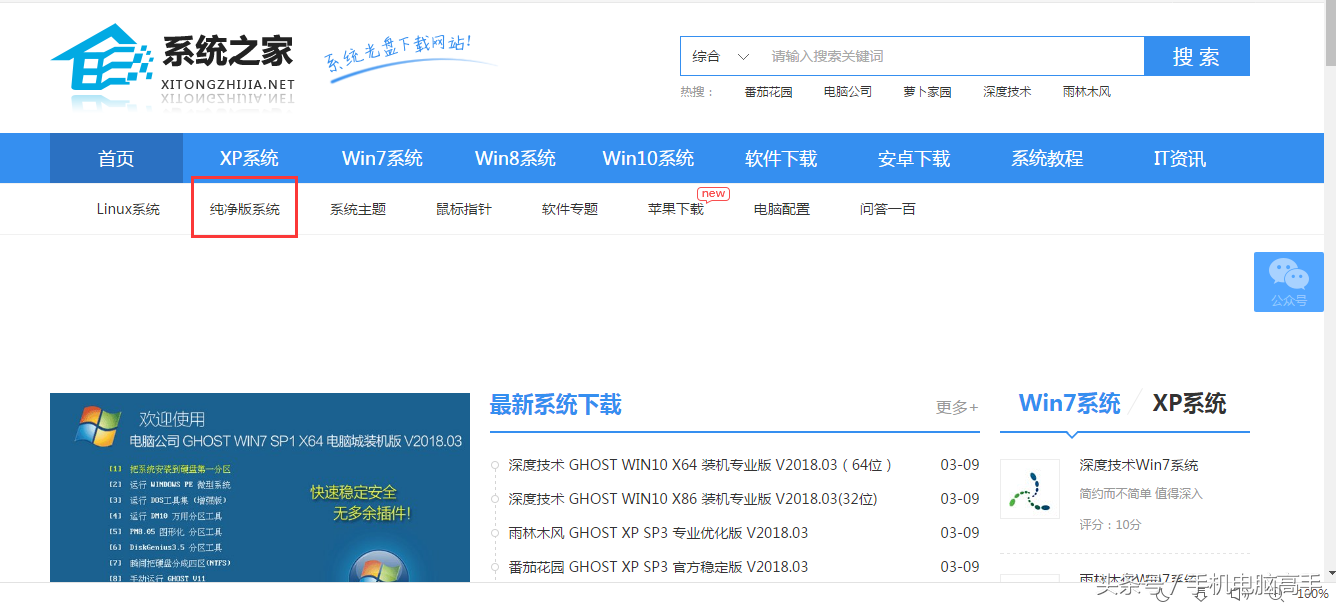Viewport: 1336px width, 604px height.
Task: Open the 电脑公司 hot search link
Action: click(x=848, y=92)
